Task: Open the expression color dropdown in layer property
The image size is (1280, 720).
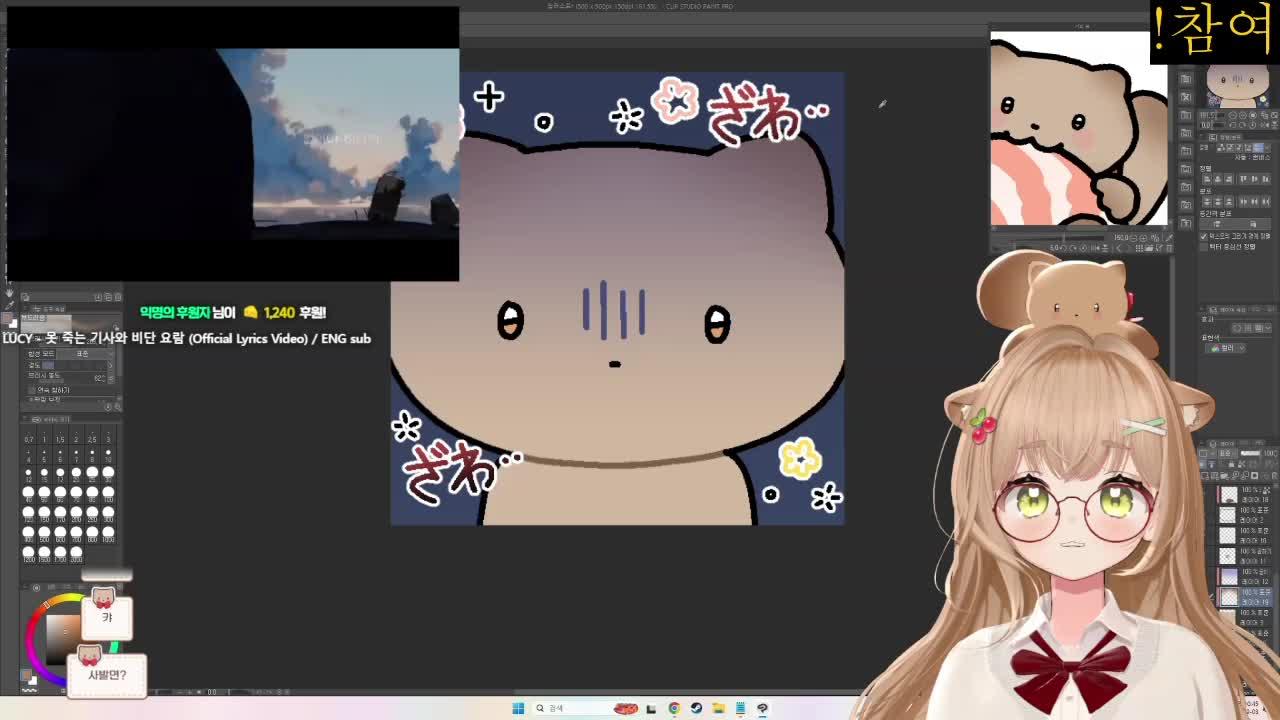Action: pos(1225,348)
